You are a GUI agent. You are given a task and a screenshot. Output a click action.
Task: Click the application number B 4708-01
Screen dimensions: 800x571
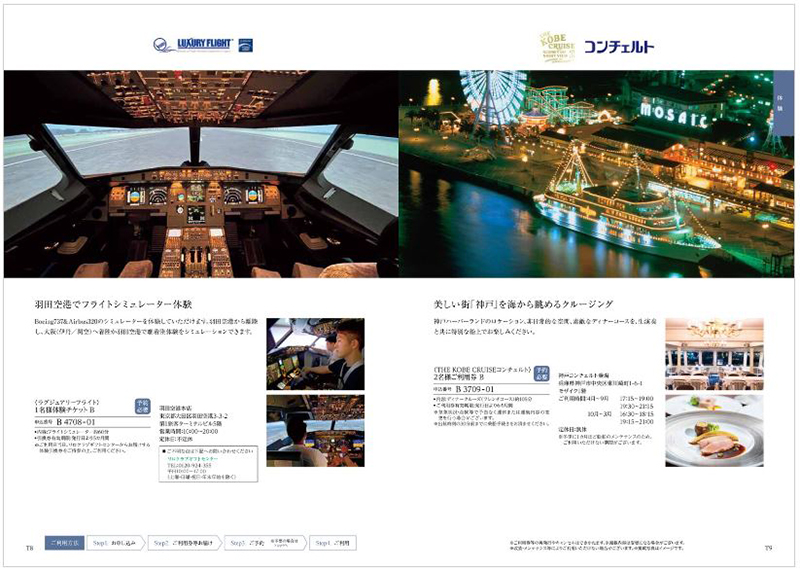[82, 424]
